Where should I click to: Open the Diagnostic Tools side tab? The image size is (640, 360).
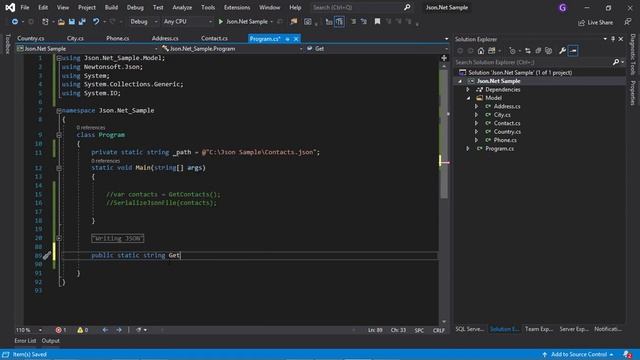point(633,54)
